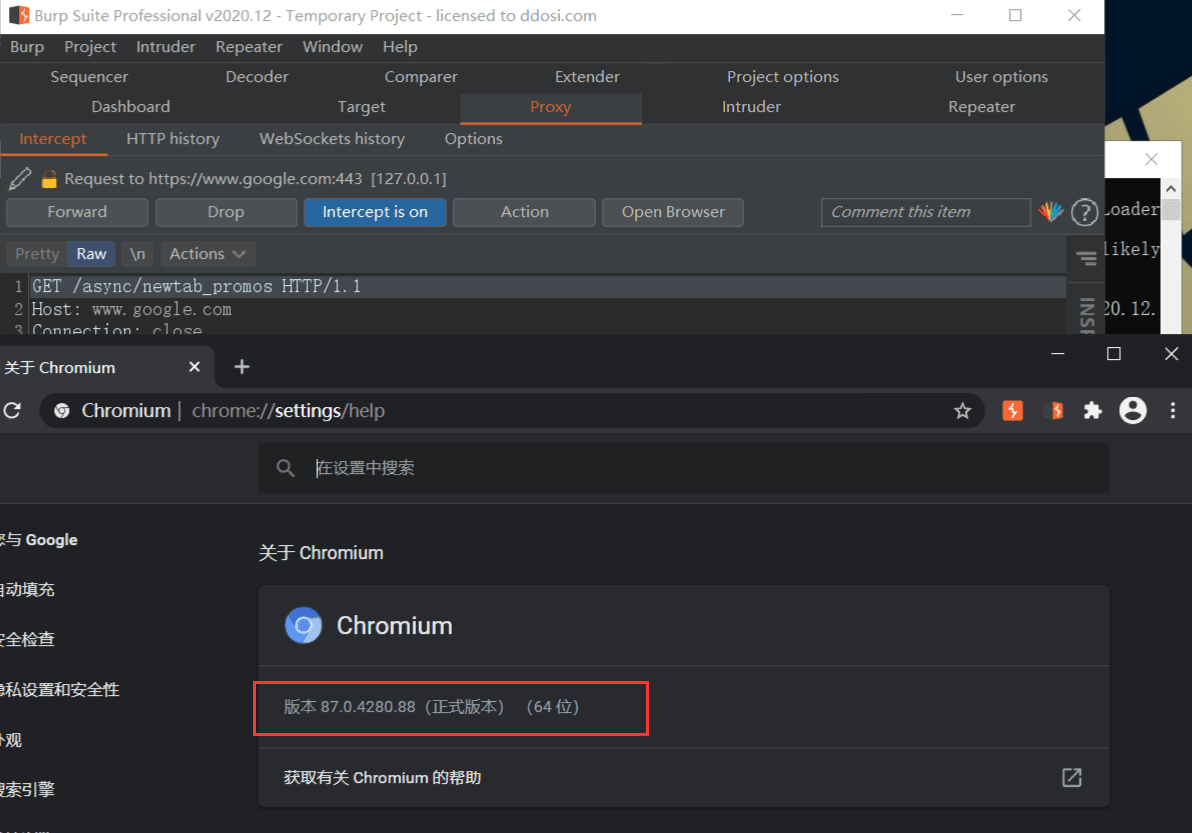This screenshot has width=1192, height=833.
Task: Open the Project menu
Action: click(x=90, y=47)
